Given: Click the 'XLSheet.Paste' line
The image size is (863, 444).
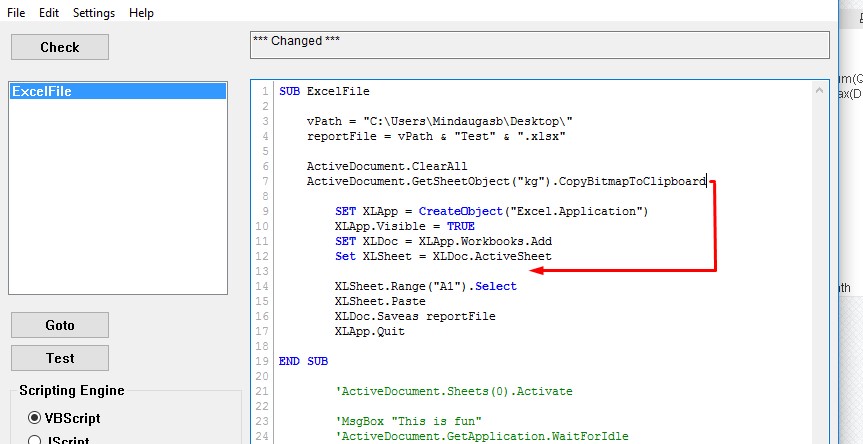Looking at the screenshot, I should point(380,301).
